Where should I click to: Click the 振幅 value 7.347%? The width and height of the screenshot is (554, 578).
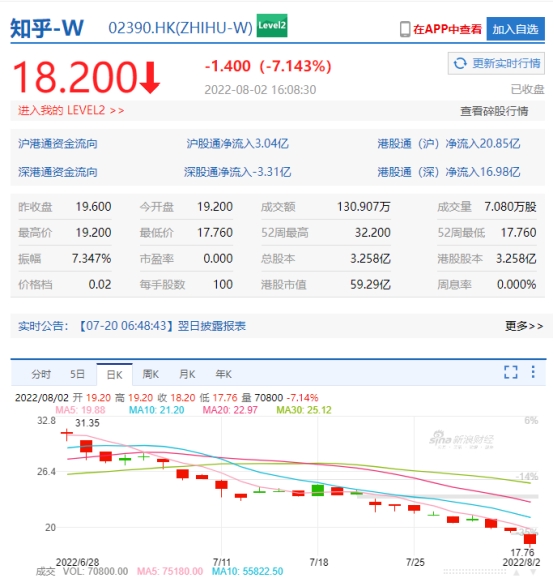[x=91, y=259]
